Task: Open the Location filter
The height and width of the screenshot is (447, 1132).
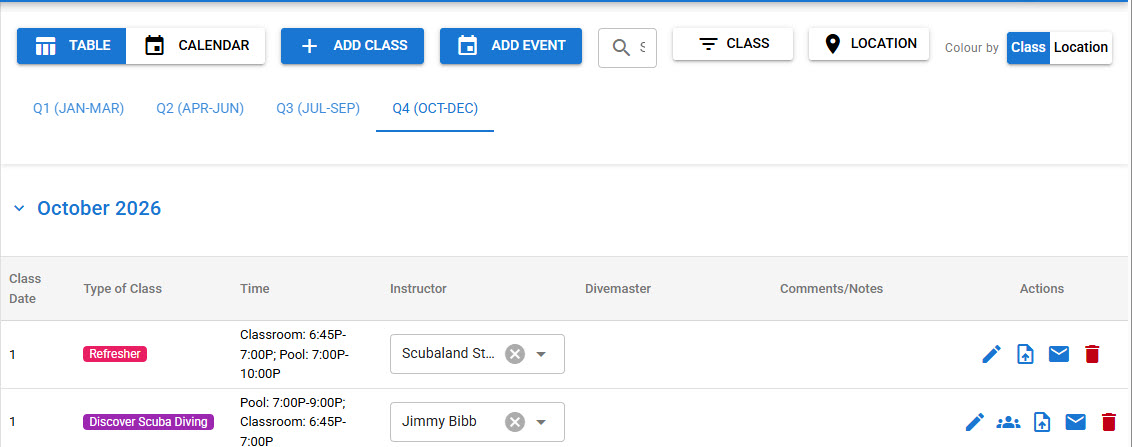Action: click(868, 43)
